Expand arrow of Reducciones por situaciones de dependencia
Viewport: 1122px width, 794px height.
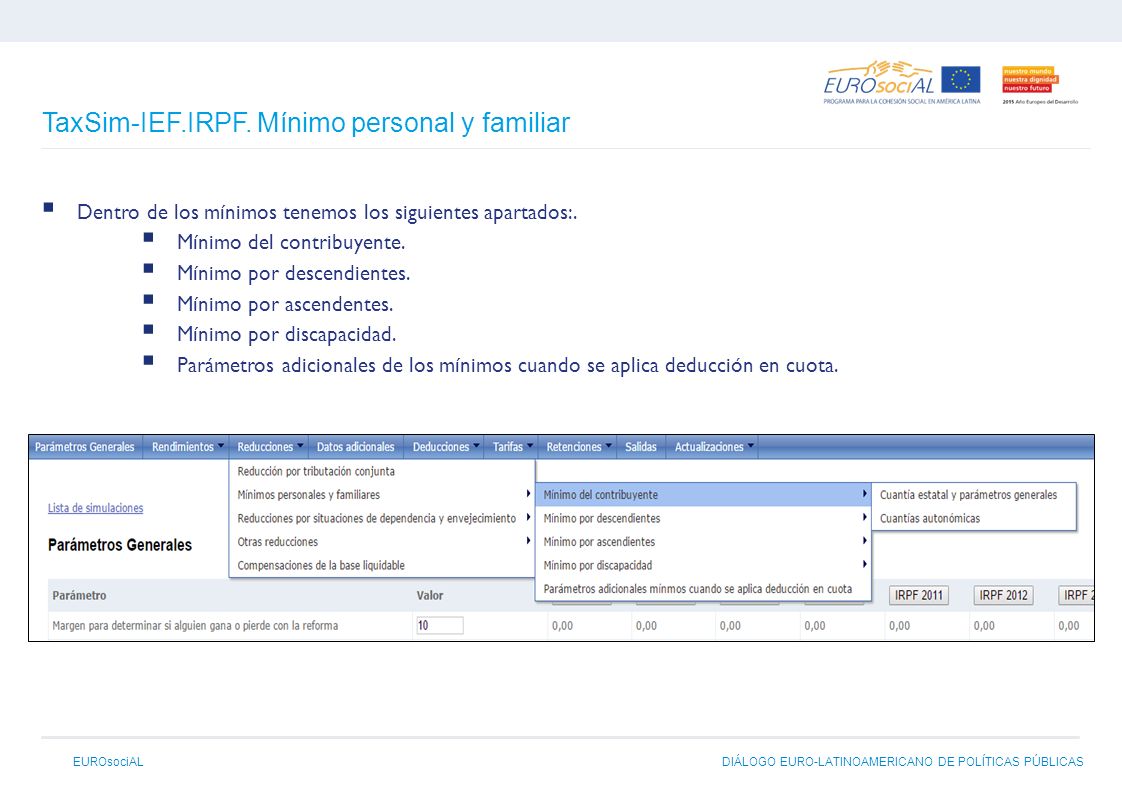pos(528,517)
